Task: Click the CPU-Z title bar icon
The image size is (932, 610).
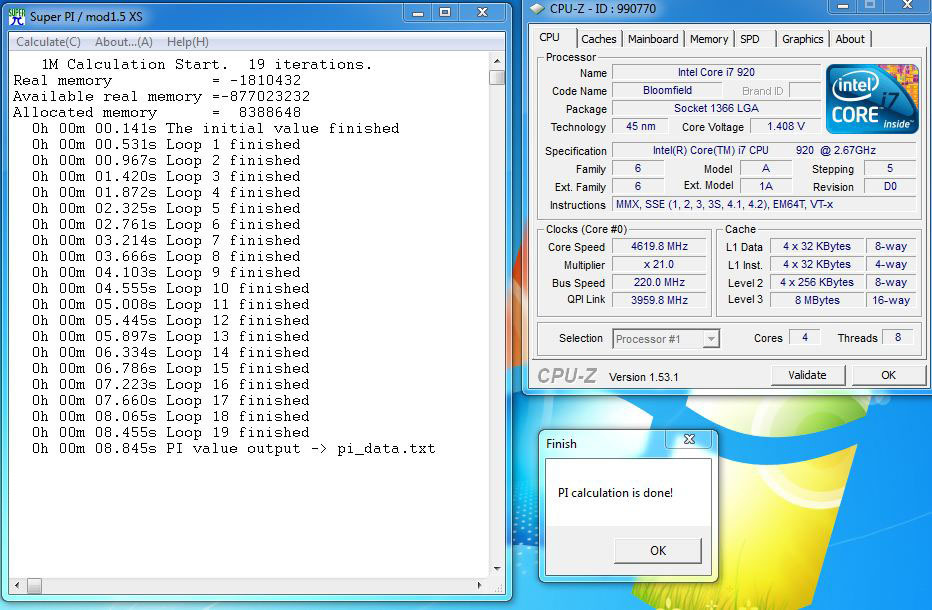Action: point(537,8)
